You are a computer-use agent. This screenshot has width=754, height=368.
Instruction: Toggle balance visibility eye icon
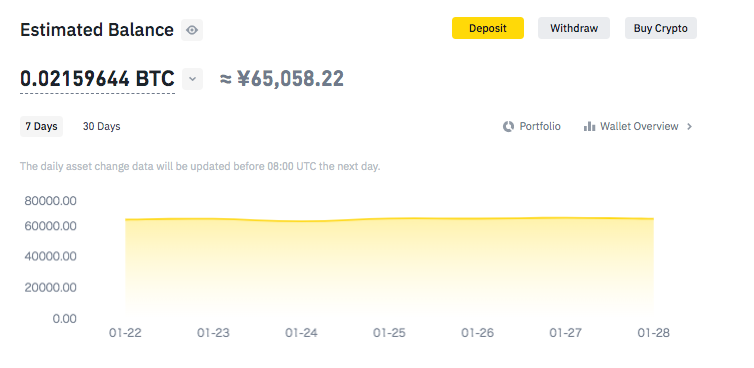point(192,30)
